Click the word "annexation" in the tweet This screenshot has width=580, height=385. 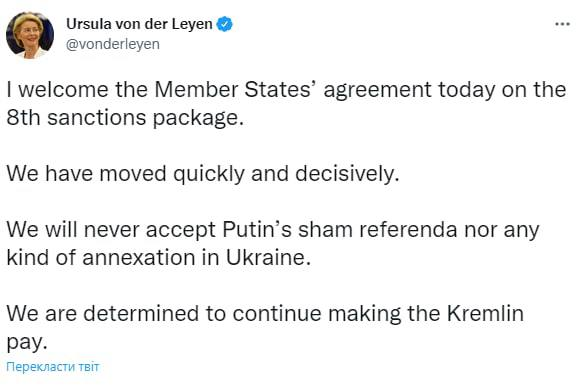[139, 257]
